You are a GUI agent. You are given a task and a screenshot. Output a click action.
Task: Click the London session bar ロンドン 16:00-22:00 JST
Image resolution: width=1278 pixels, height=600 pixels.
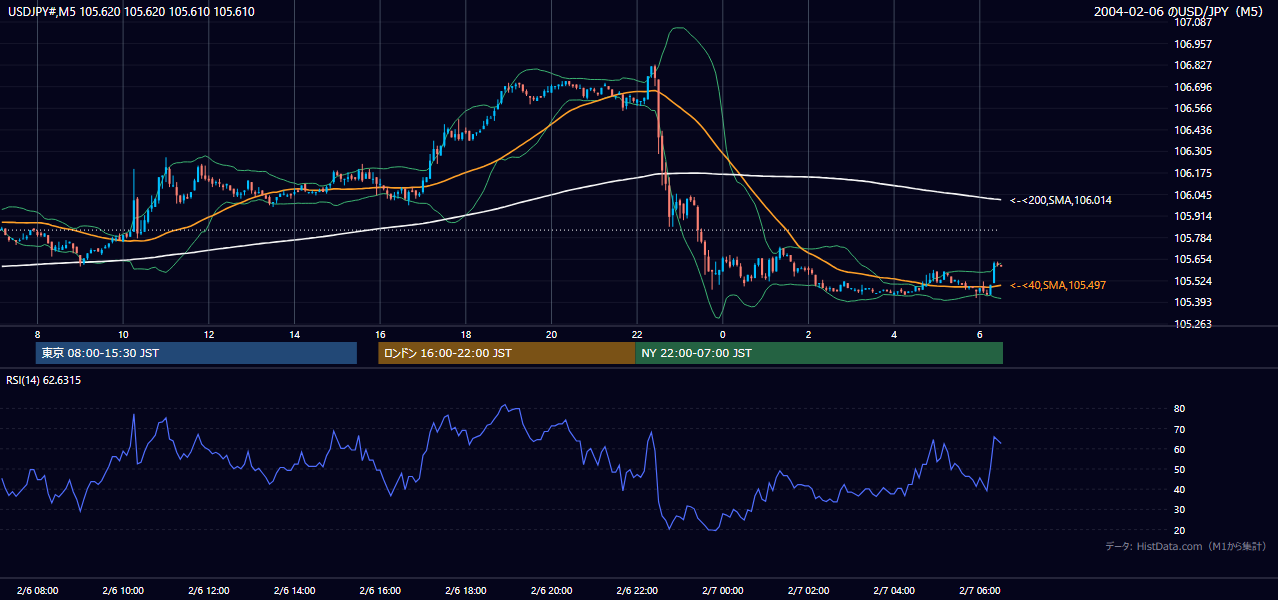[507, 353]
